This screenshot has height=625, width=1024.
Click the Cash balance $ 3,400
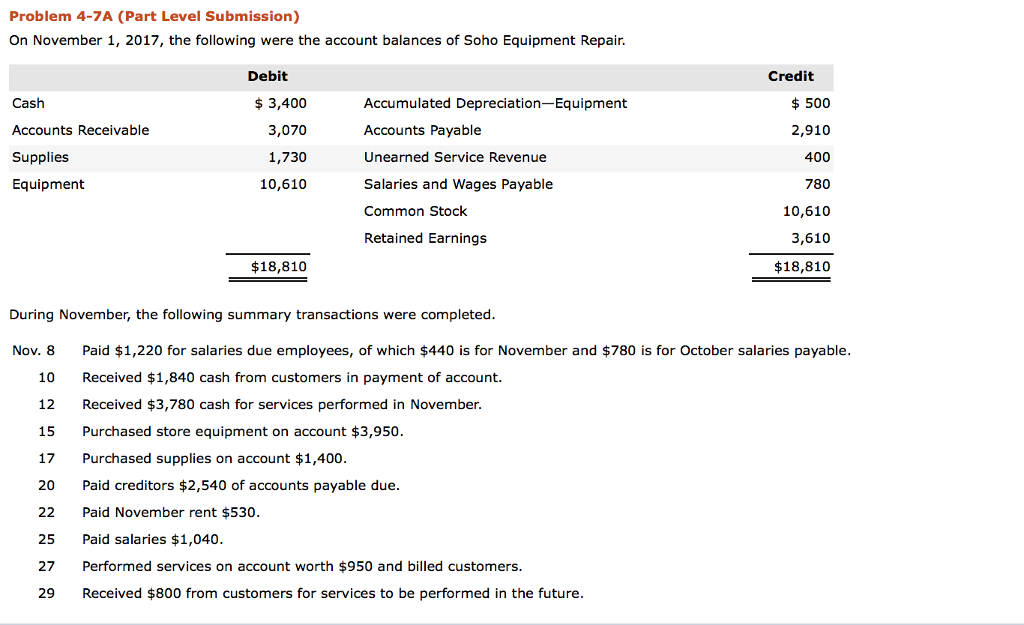[x=281, y=103]
